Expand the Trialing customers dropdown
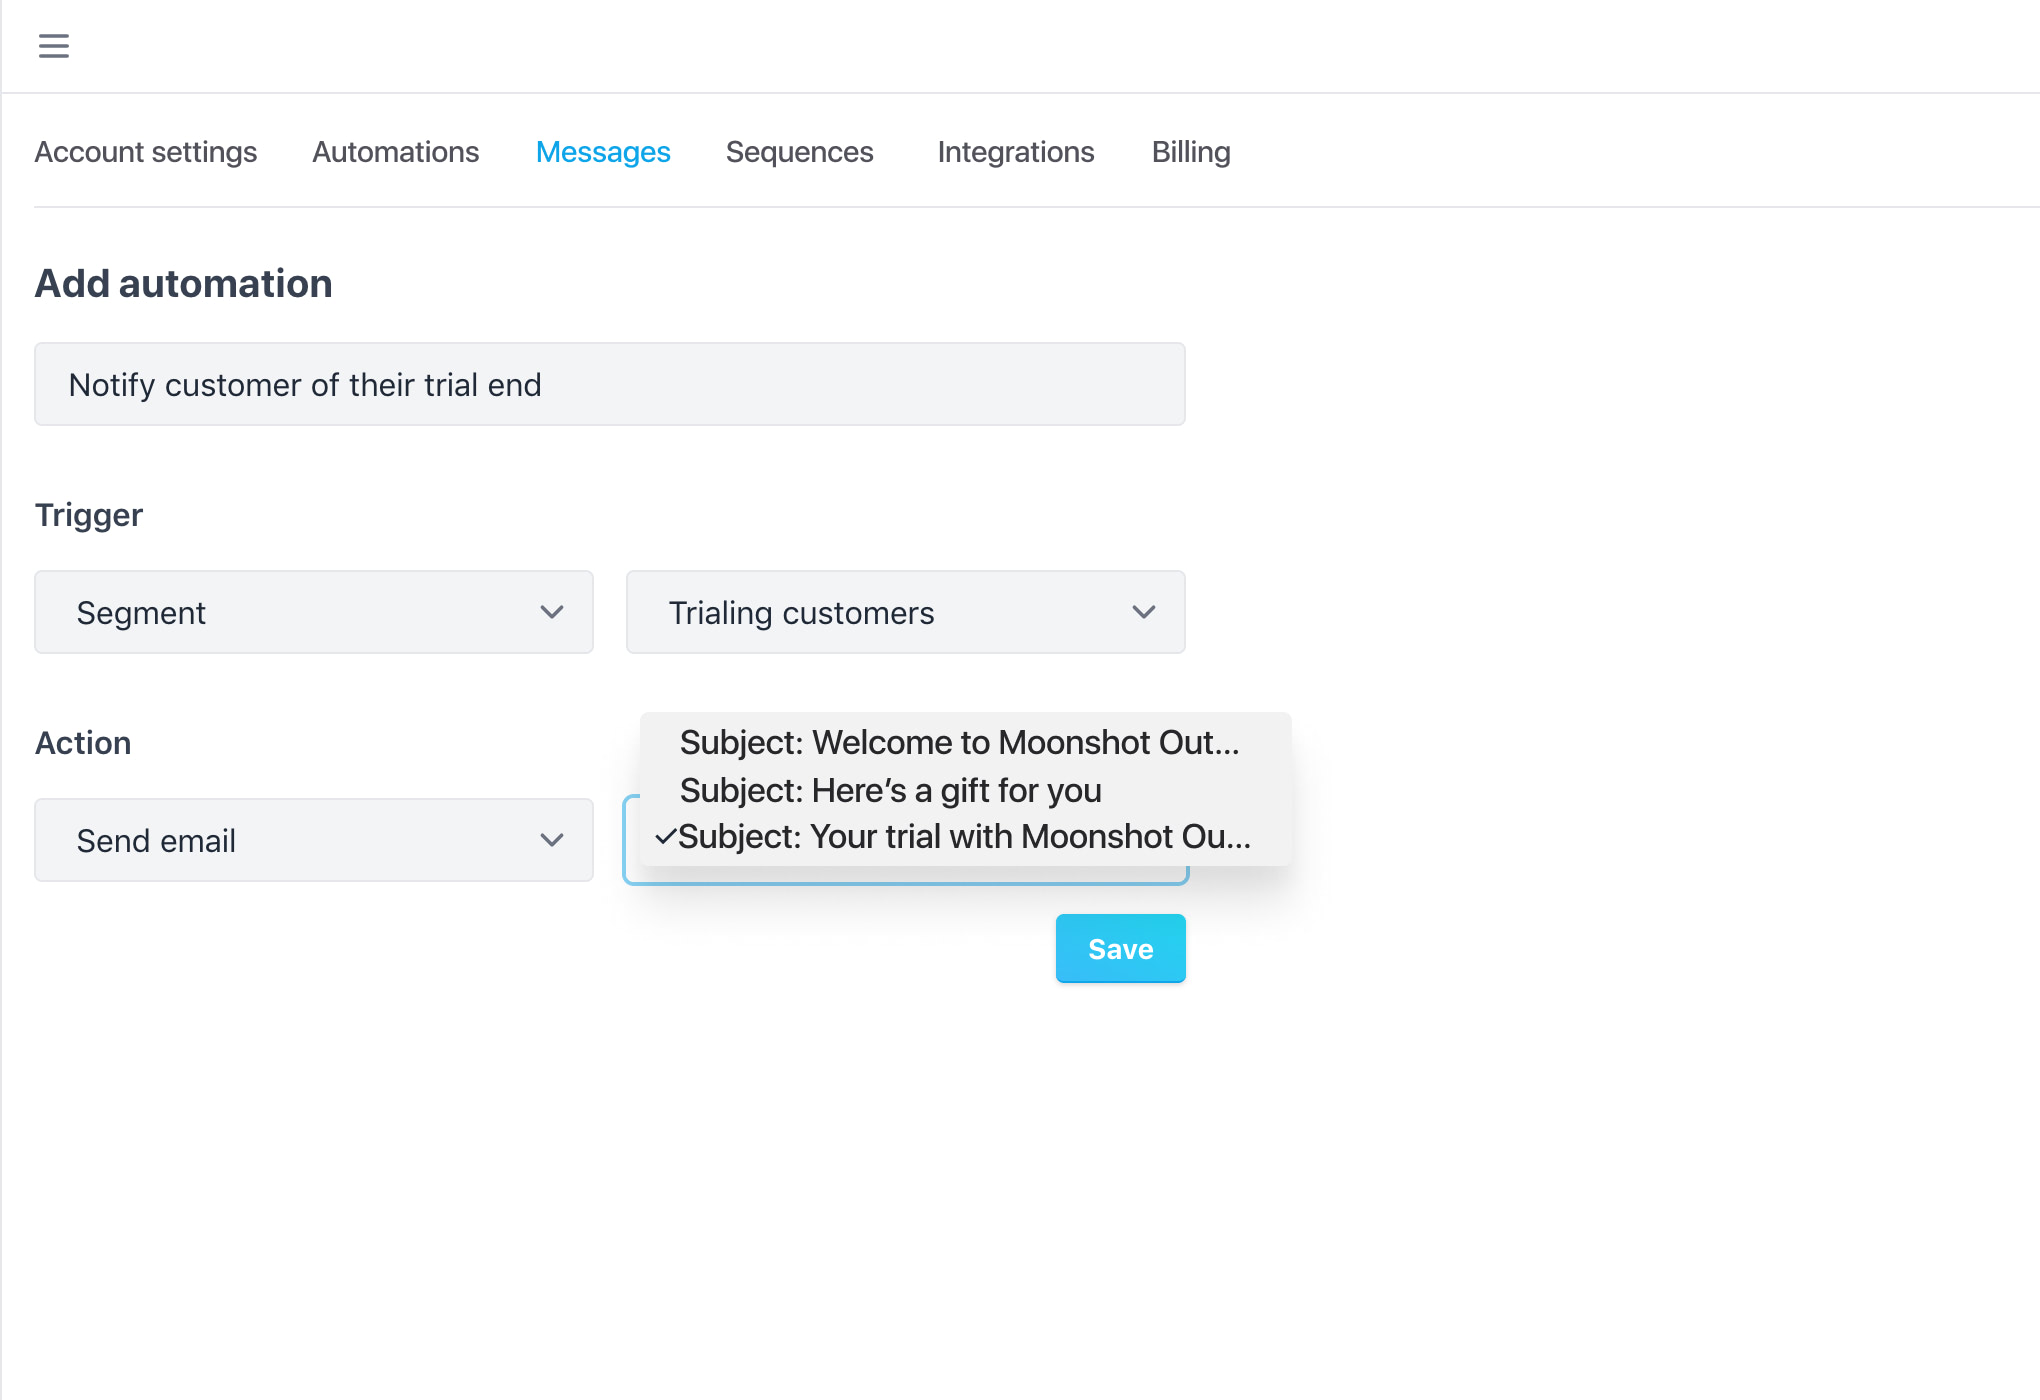Image resolution: width=2040 pixels, height=1400 pixels. tap(904, 612)
